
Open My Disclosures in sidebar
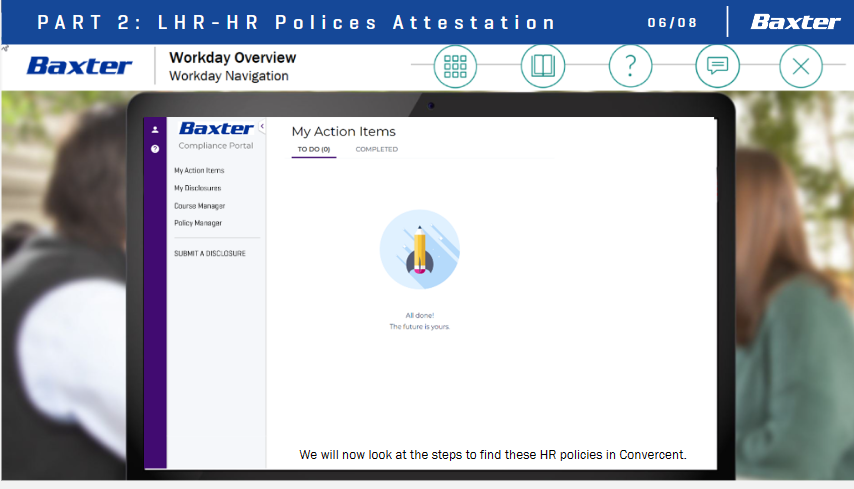click(x=197, y=188)
